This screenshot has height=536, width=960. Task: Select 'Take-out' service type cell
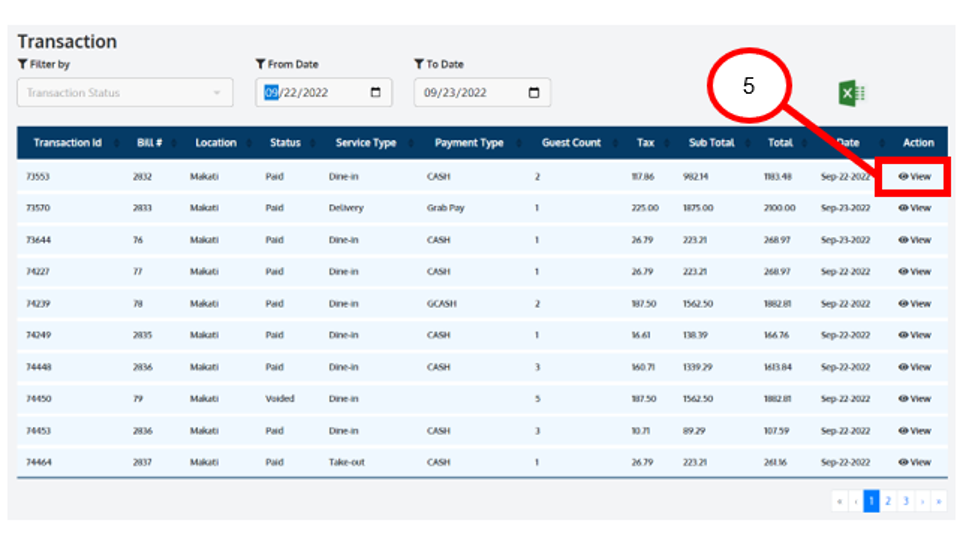347,462
